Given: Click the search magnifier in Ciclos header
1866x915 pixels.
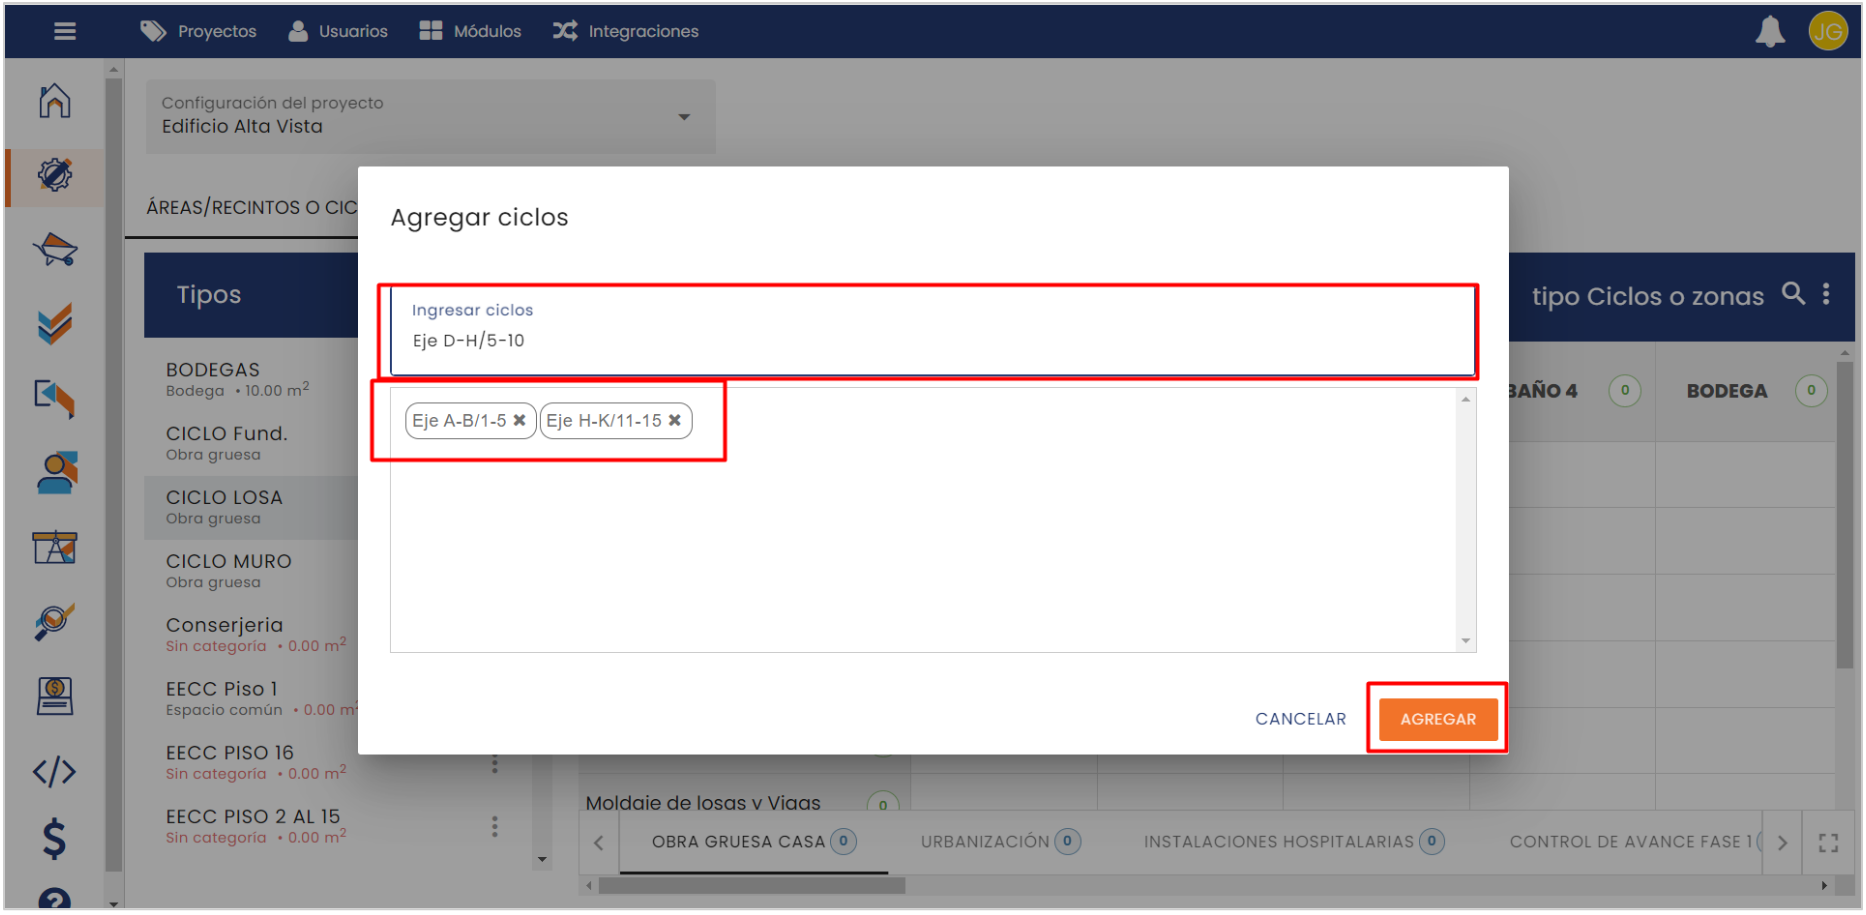Looking at the screenshot, I should tap(1794, 294).
